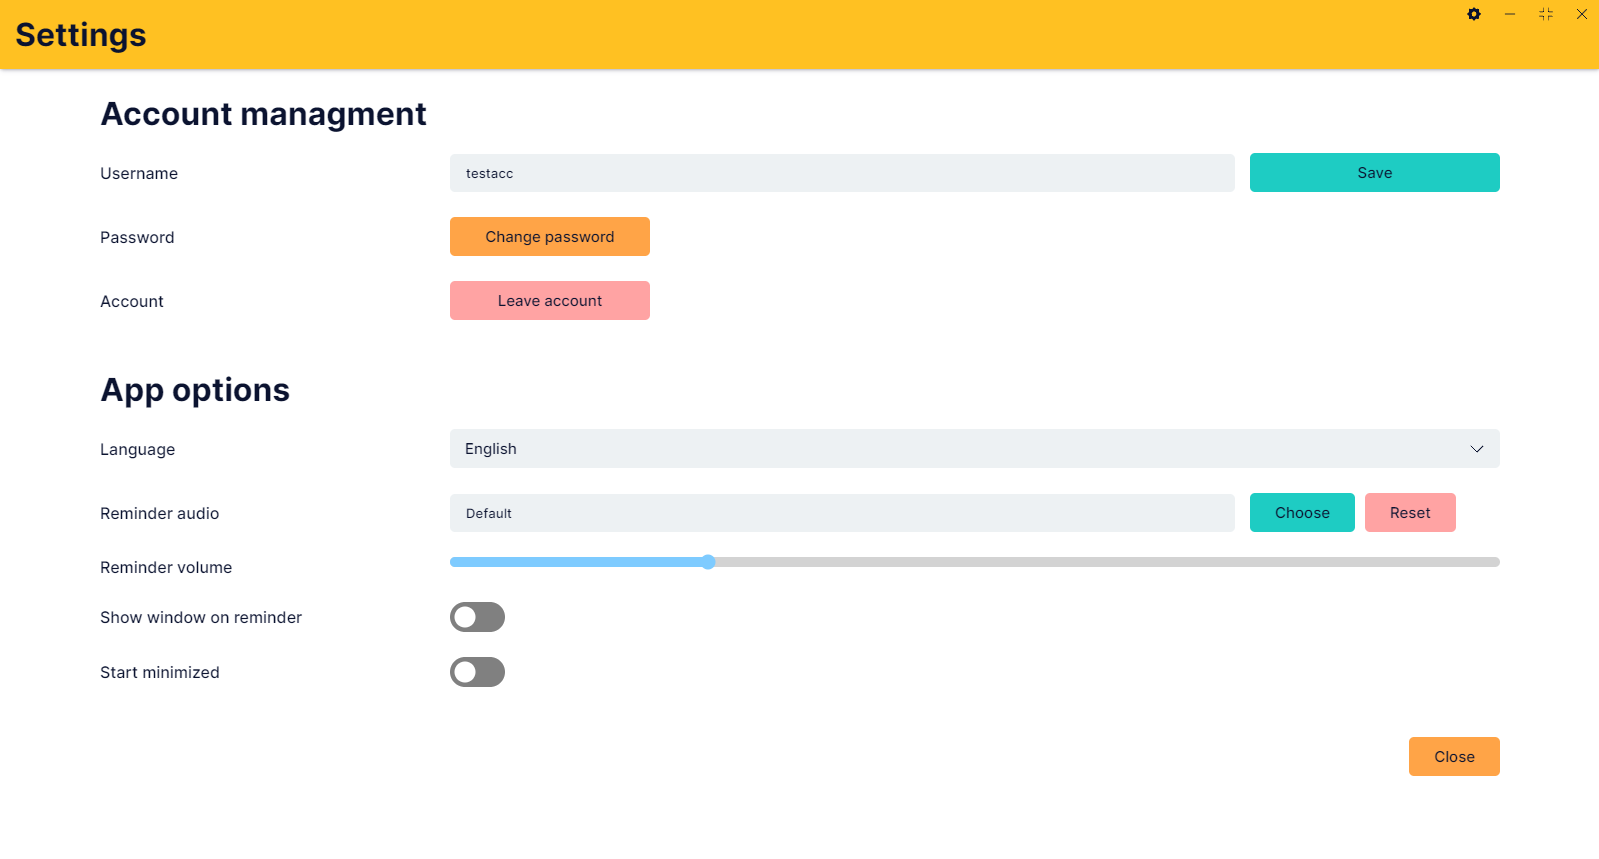
Task: Click the shrink window icon in title bar
Action: [x=1546, y=14]
